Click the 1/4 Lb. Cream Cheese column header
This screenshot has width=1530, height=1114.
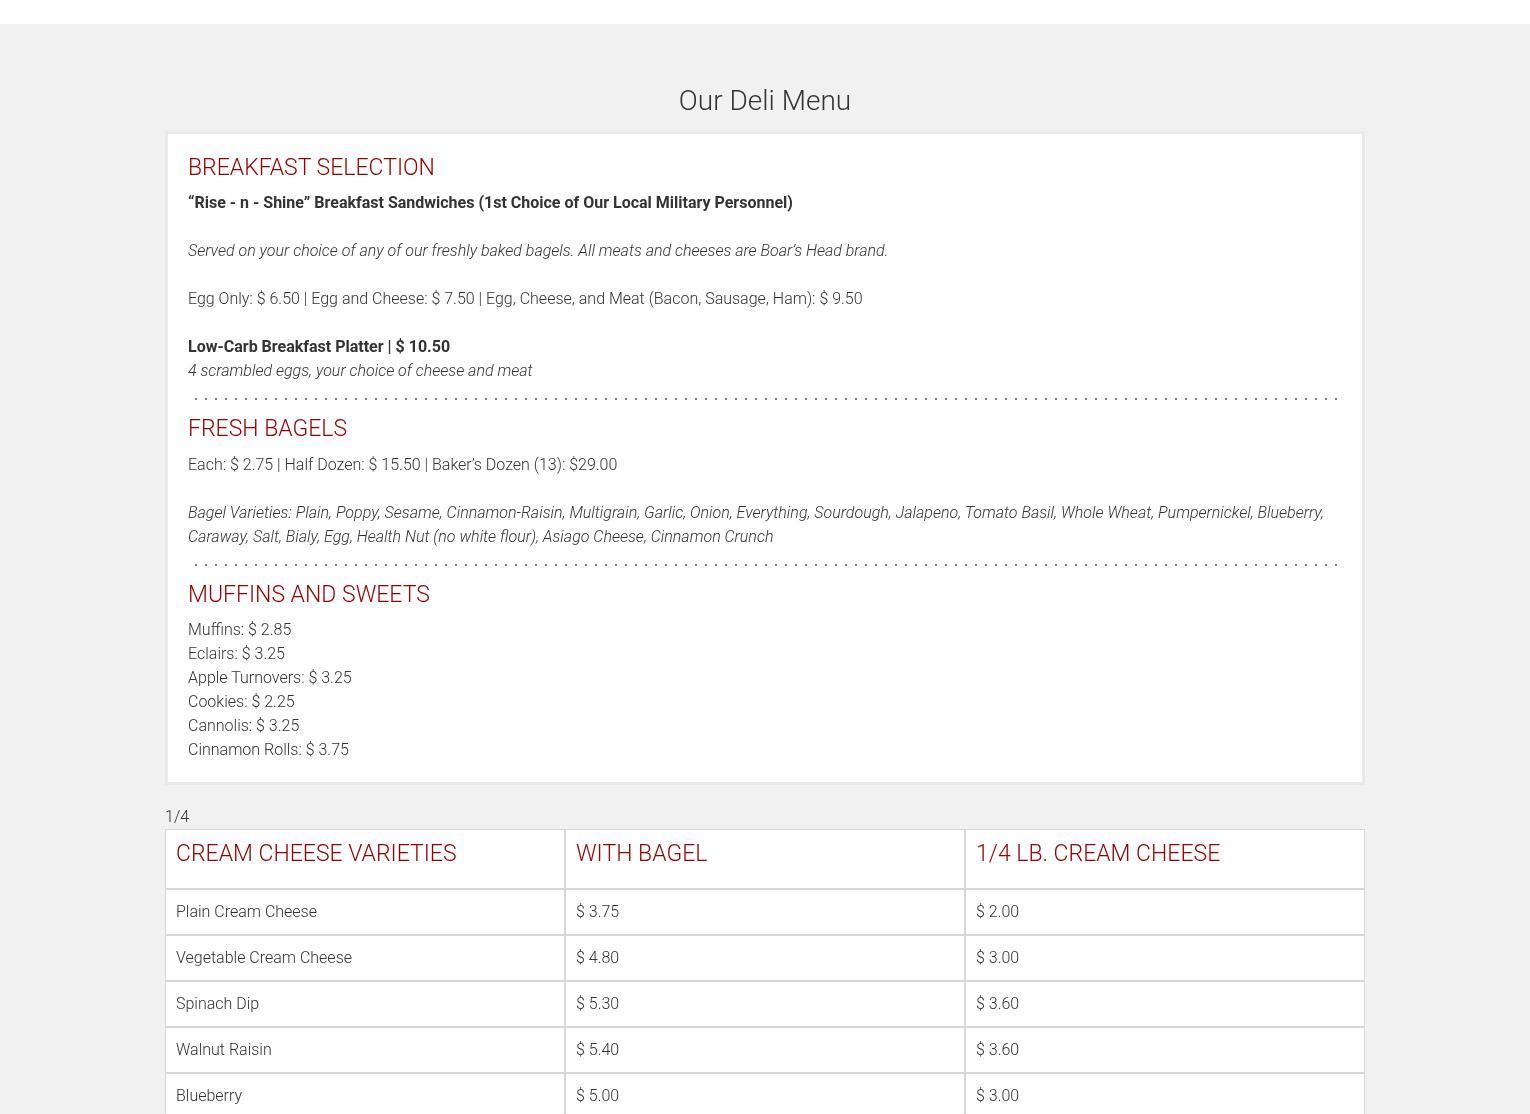pos(1097,854)
